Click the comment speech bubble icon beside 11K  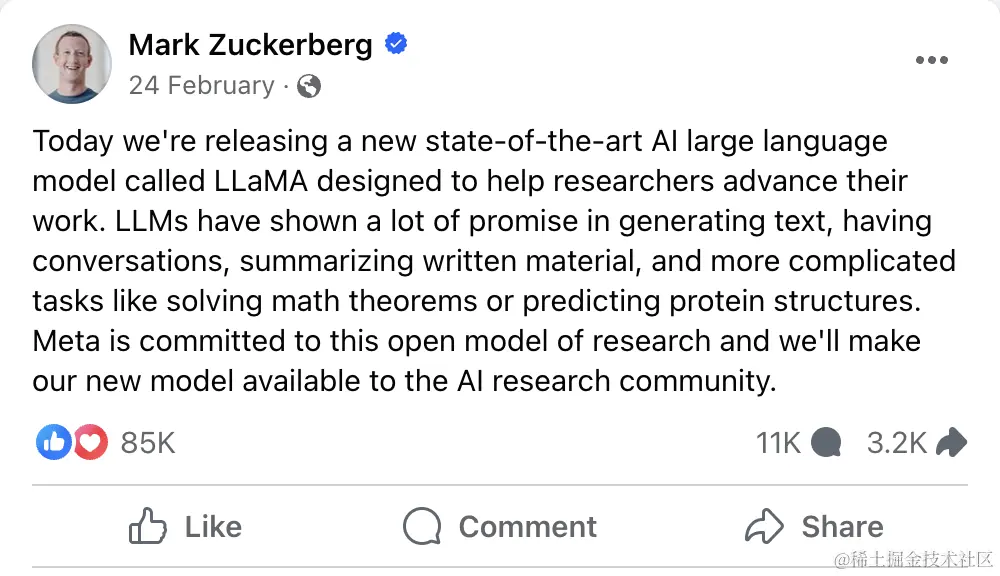coord(828,442)
